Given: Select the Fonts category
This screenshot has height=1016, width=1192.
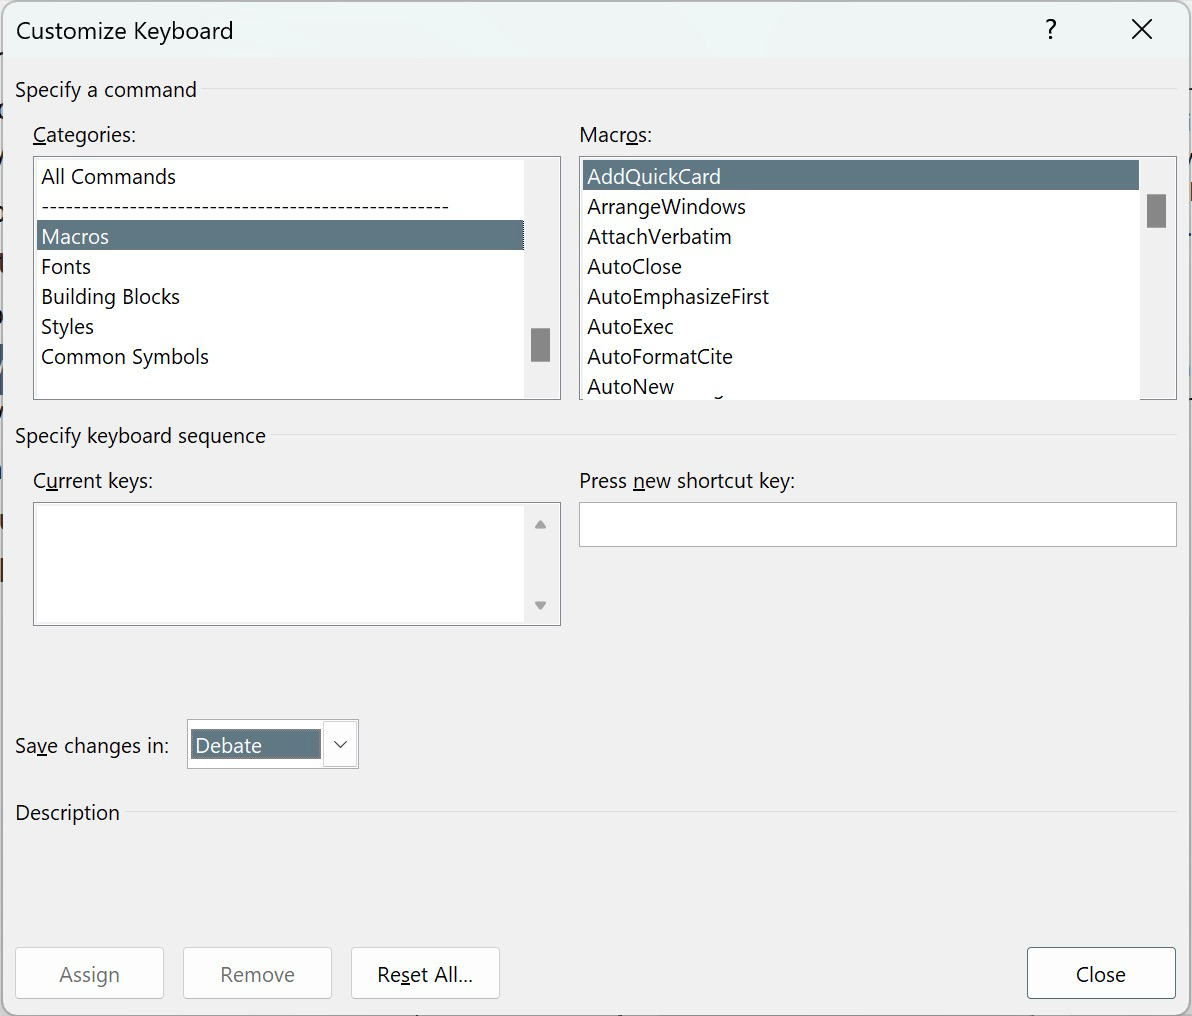Looking at the screenshot, I should 66,267.
